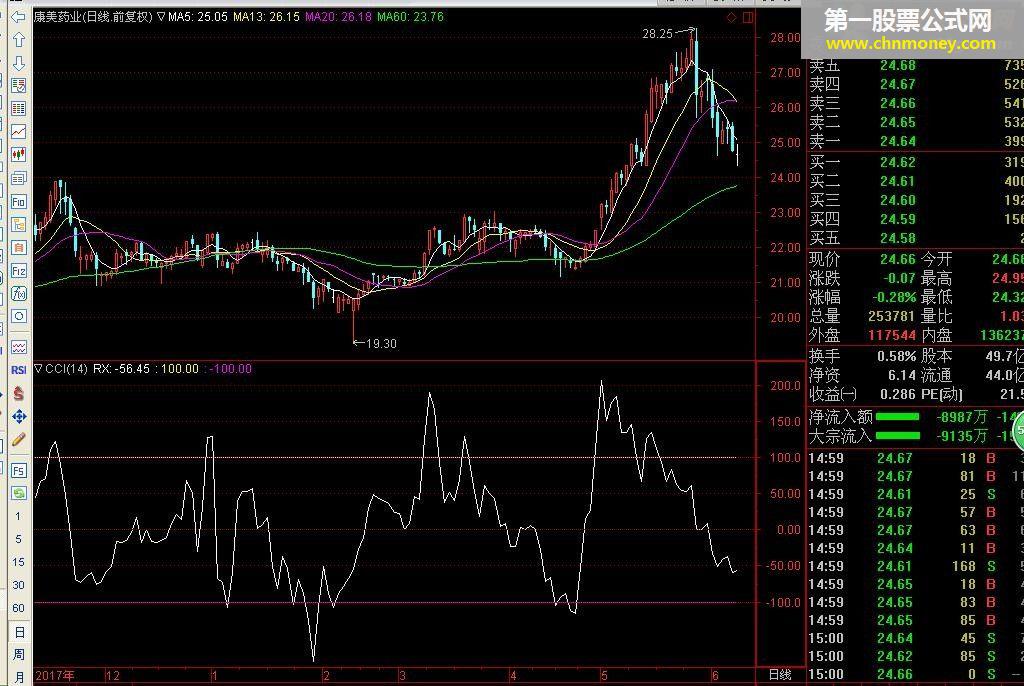Click the 涨幅 value -0.28%
The image size is (1024, 686).
894,297
